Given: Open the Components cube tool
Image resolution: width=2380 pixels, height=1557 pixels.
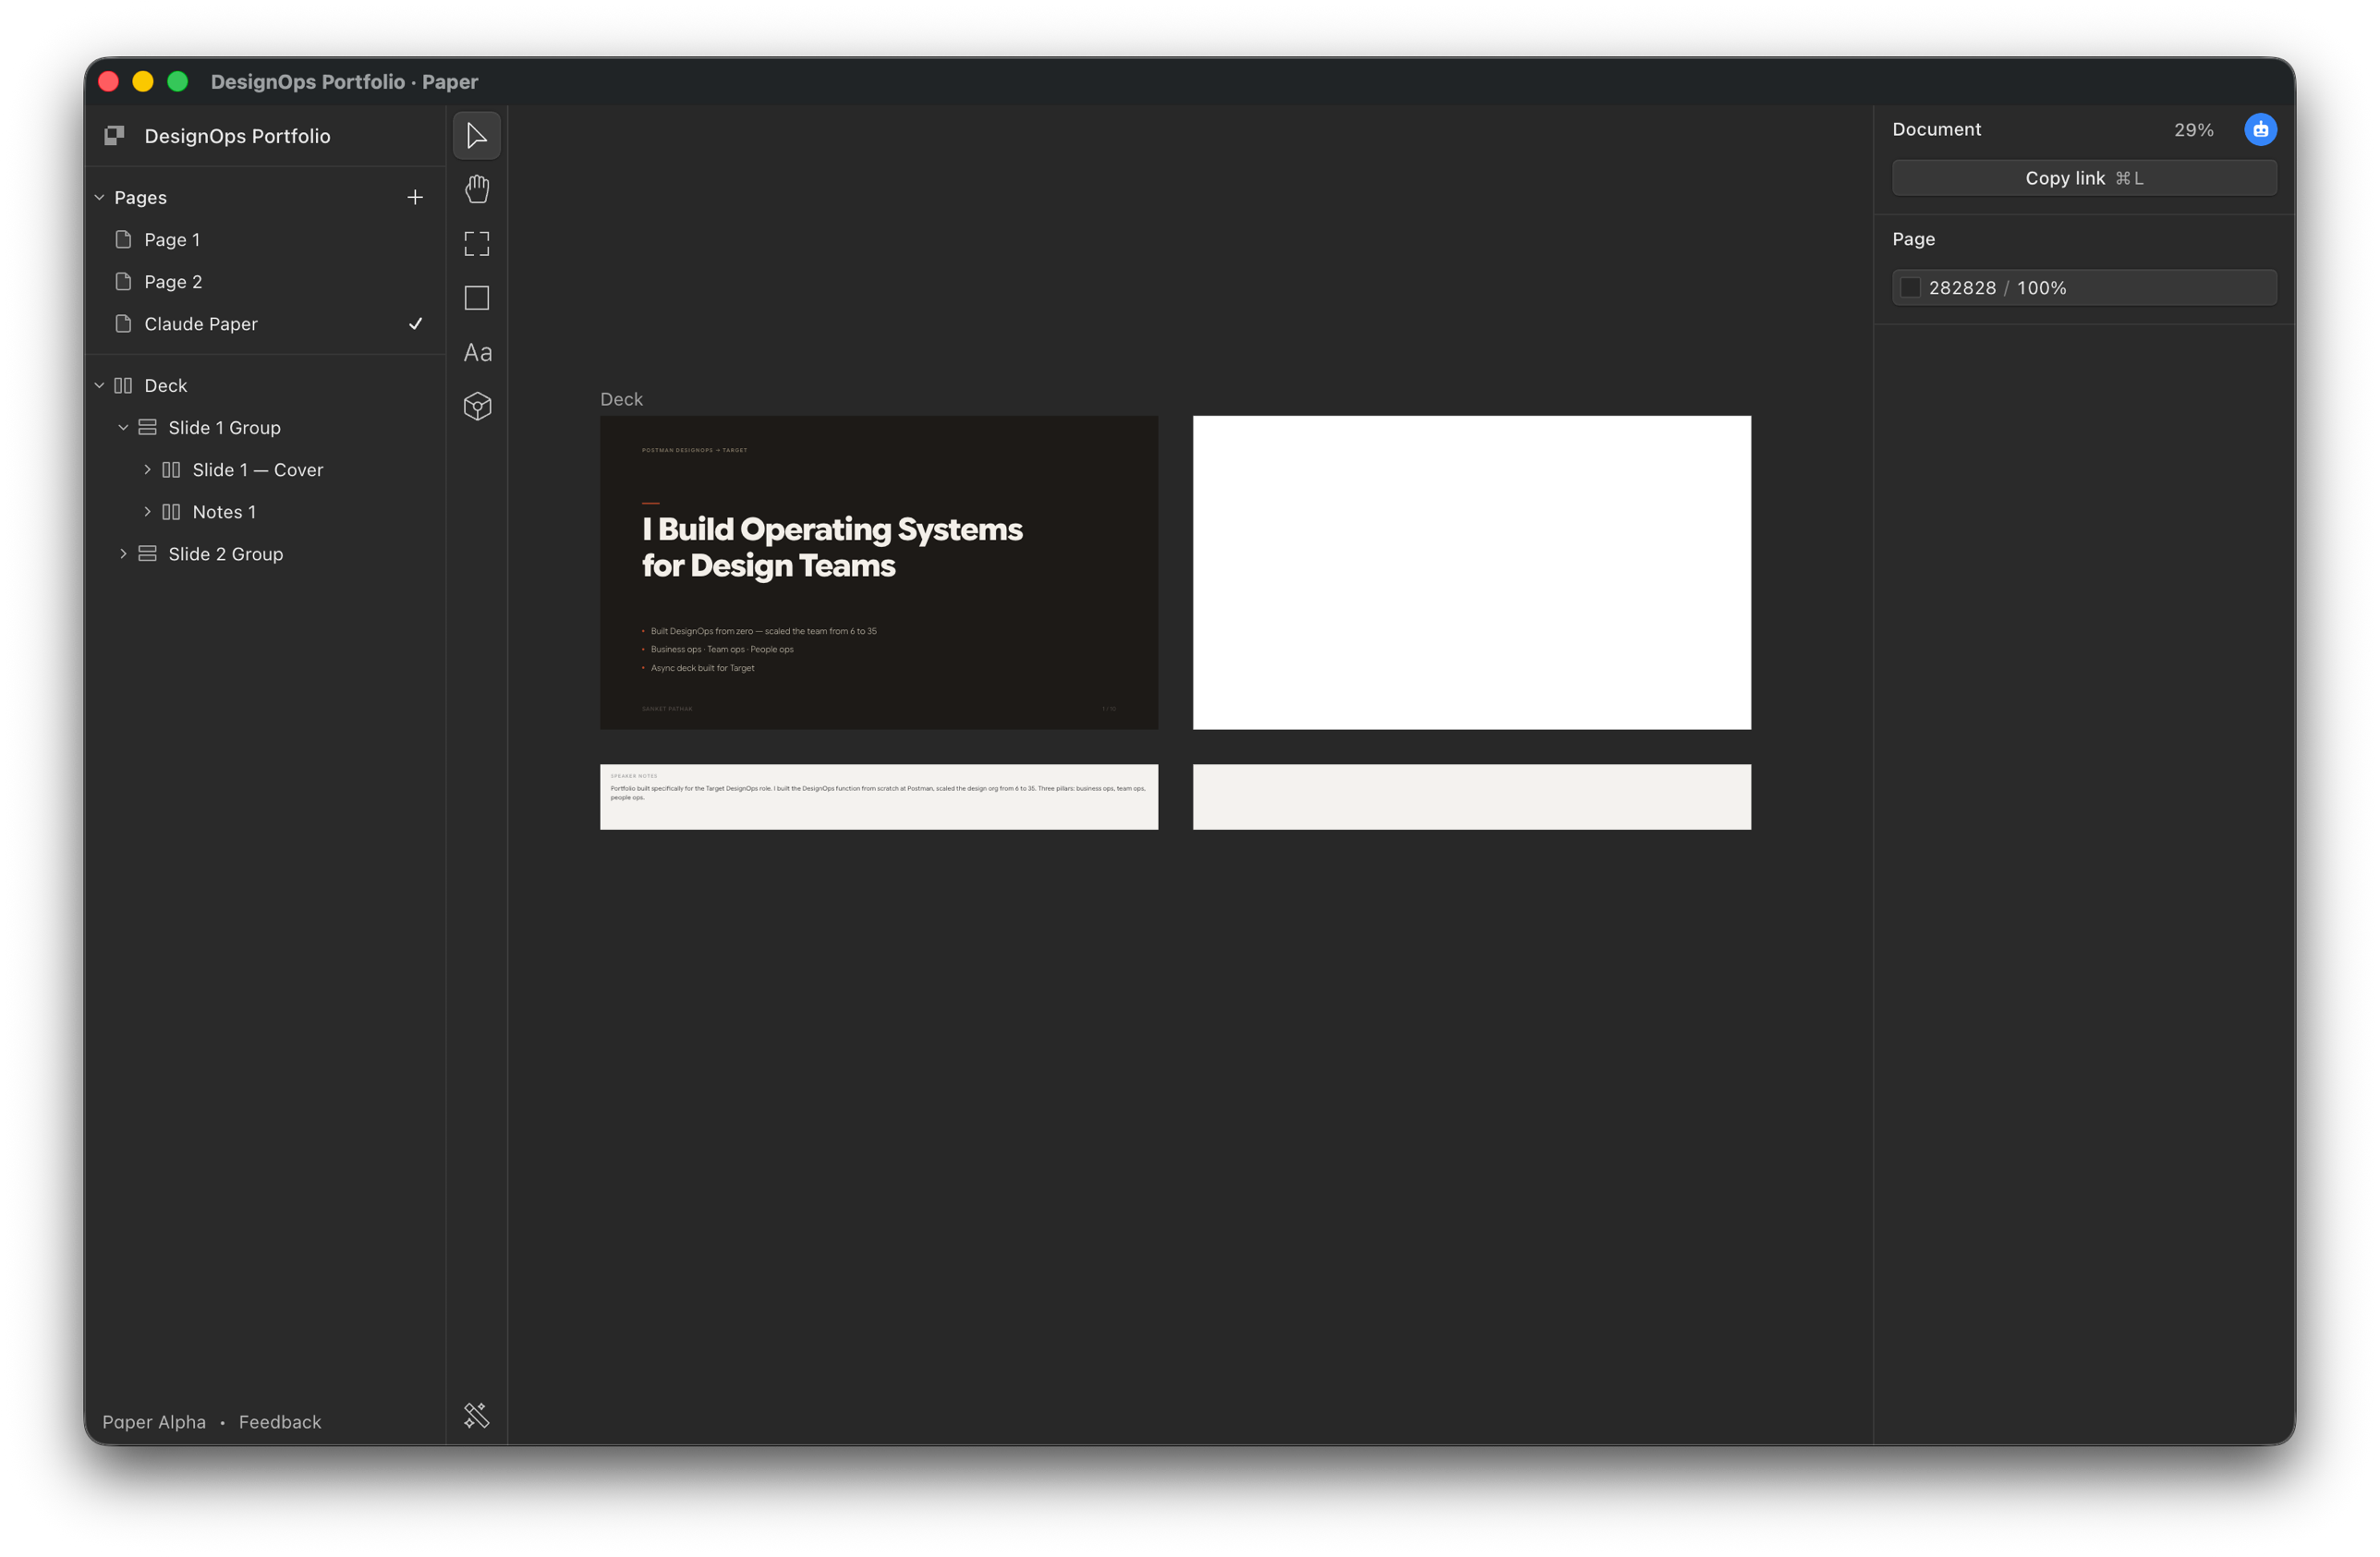Looking at the screenshot, I should (x=477, y=406).
